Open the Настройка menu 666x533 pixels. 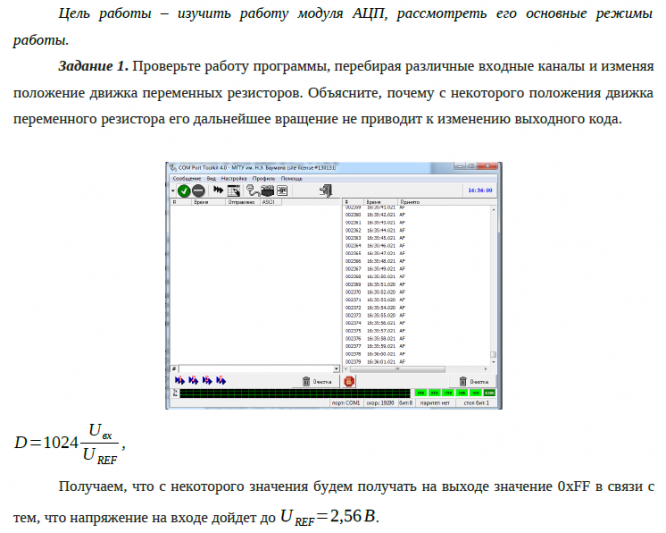tap(234, 179)
